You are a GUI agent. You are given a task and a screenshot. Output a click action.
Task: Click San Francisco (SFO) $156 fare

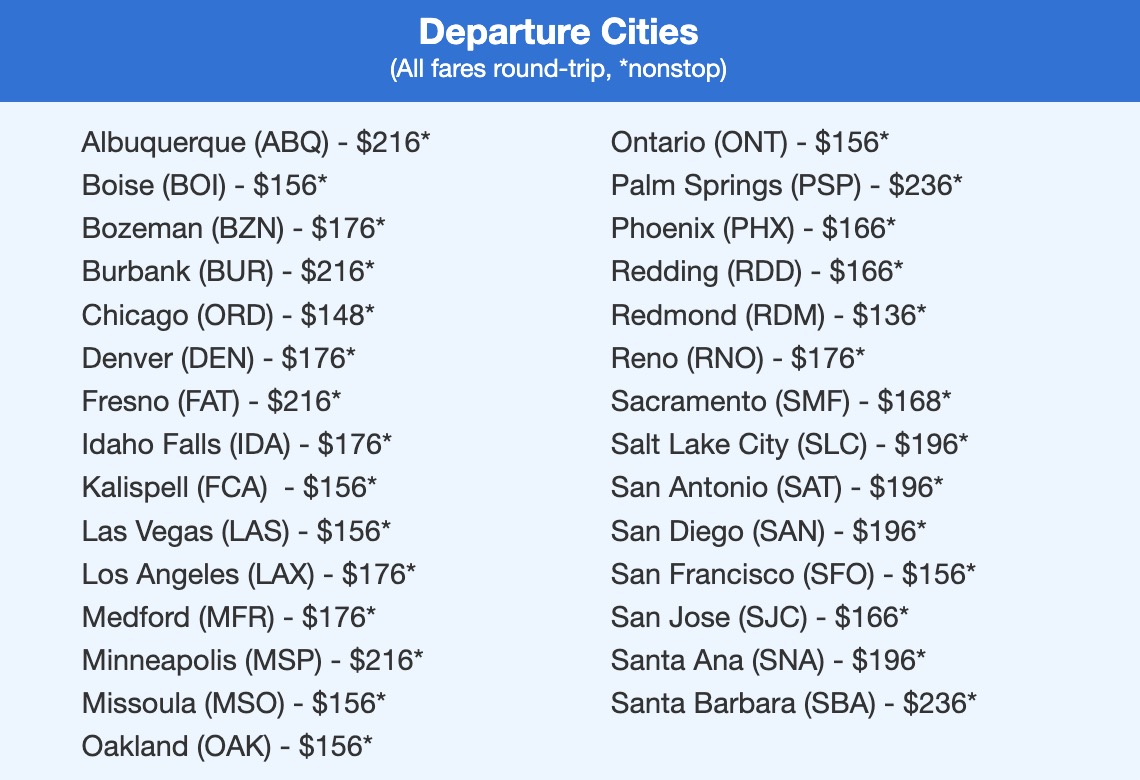[x=793, y=574]
